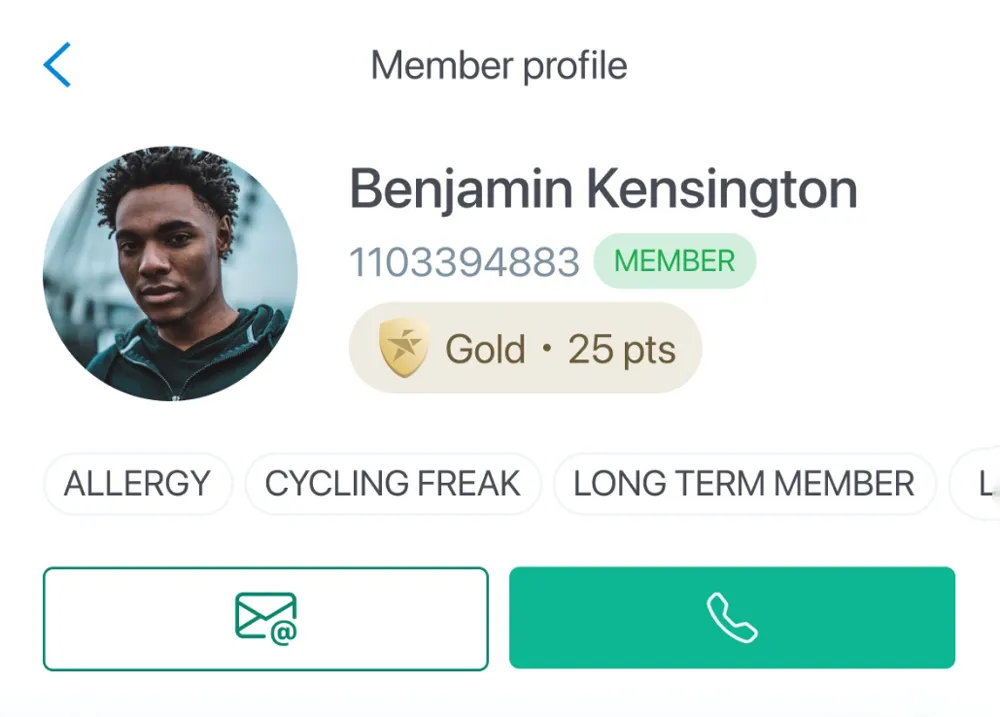
Task: Select the CYCLING FREAK tag
Action: (392, 484)
